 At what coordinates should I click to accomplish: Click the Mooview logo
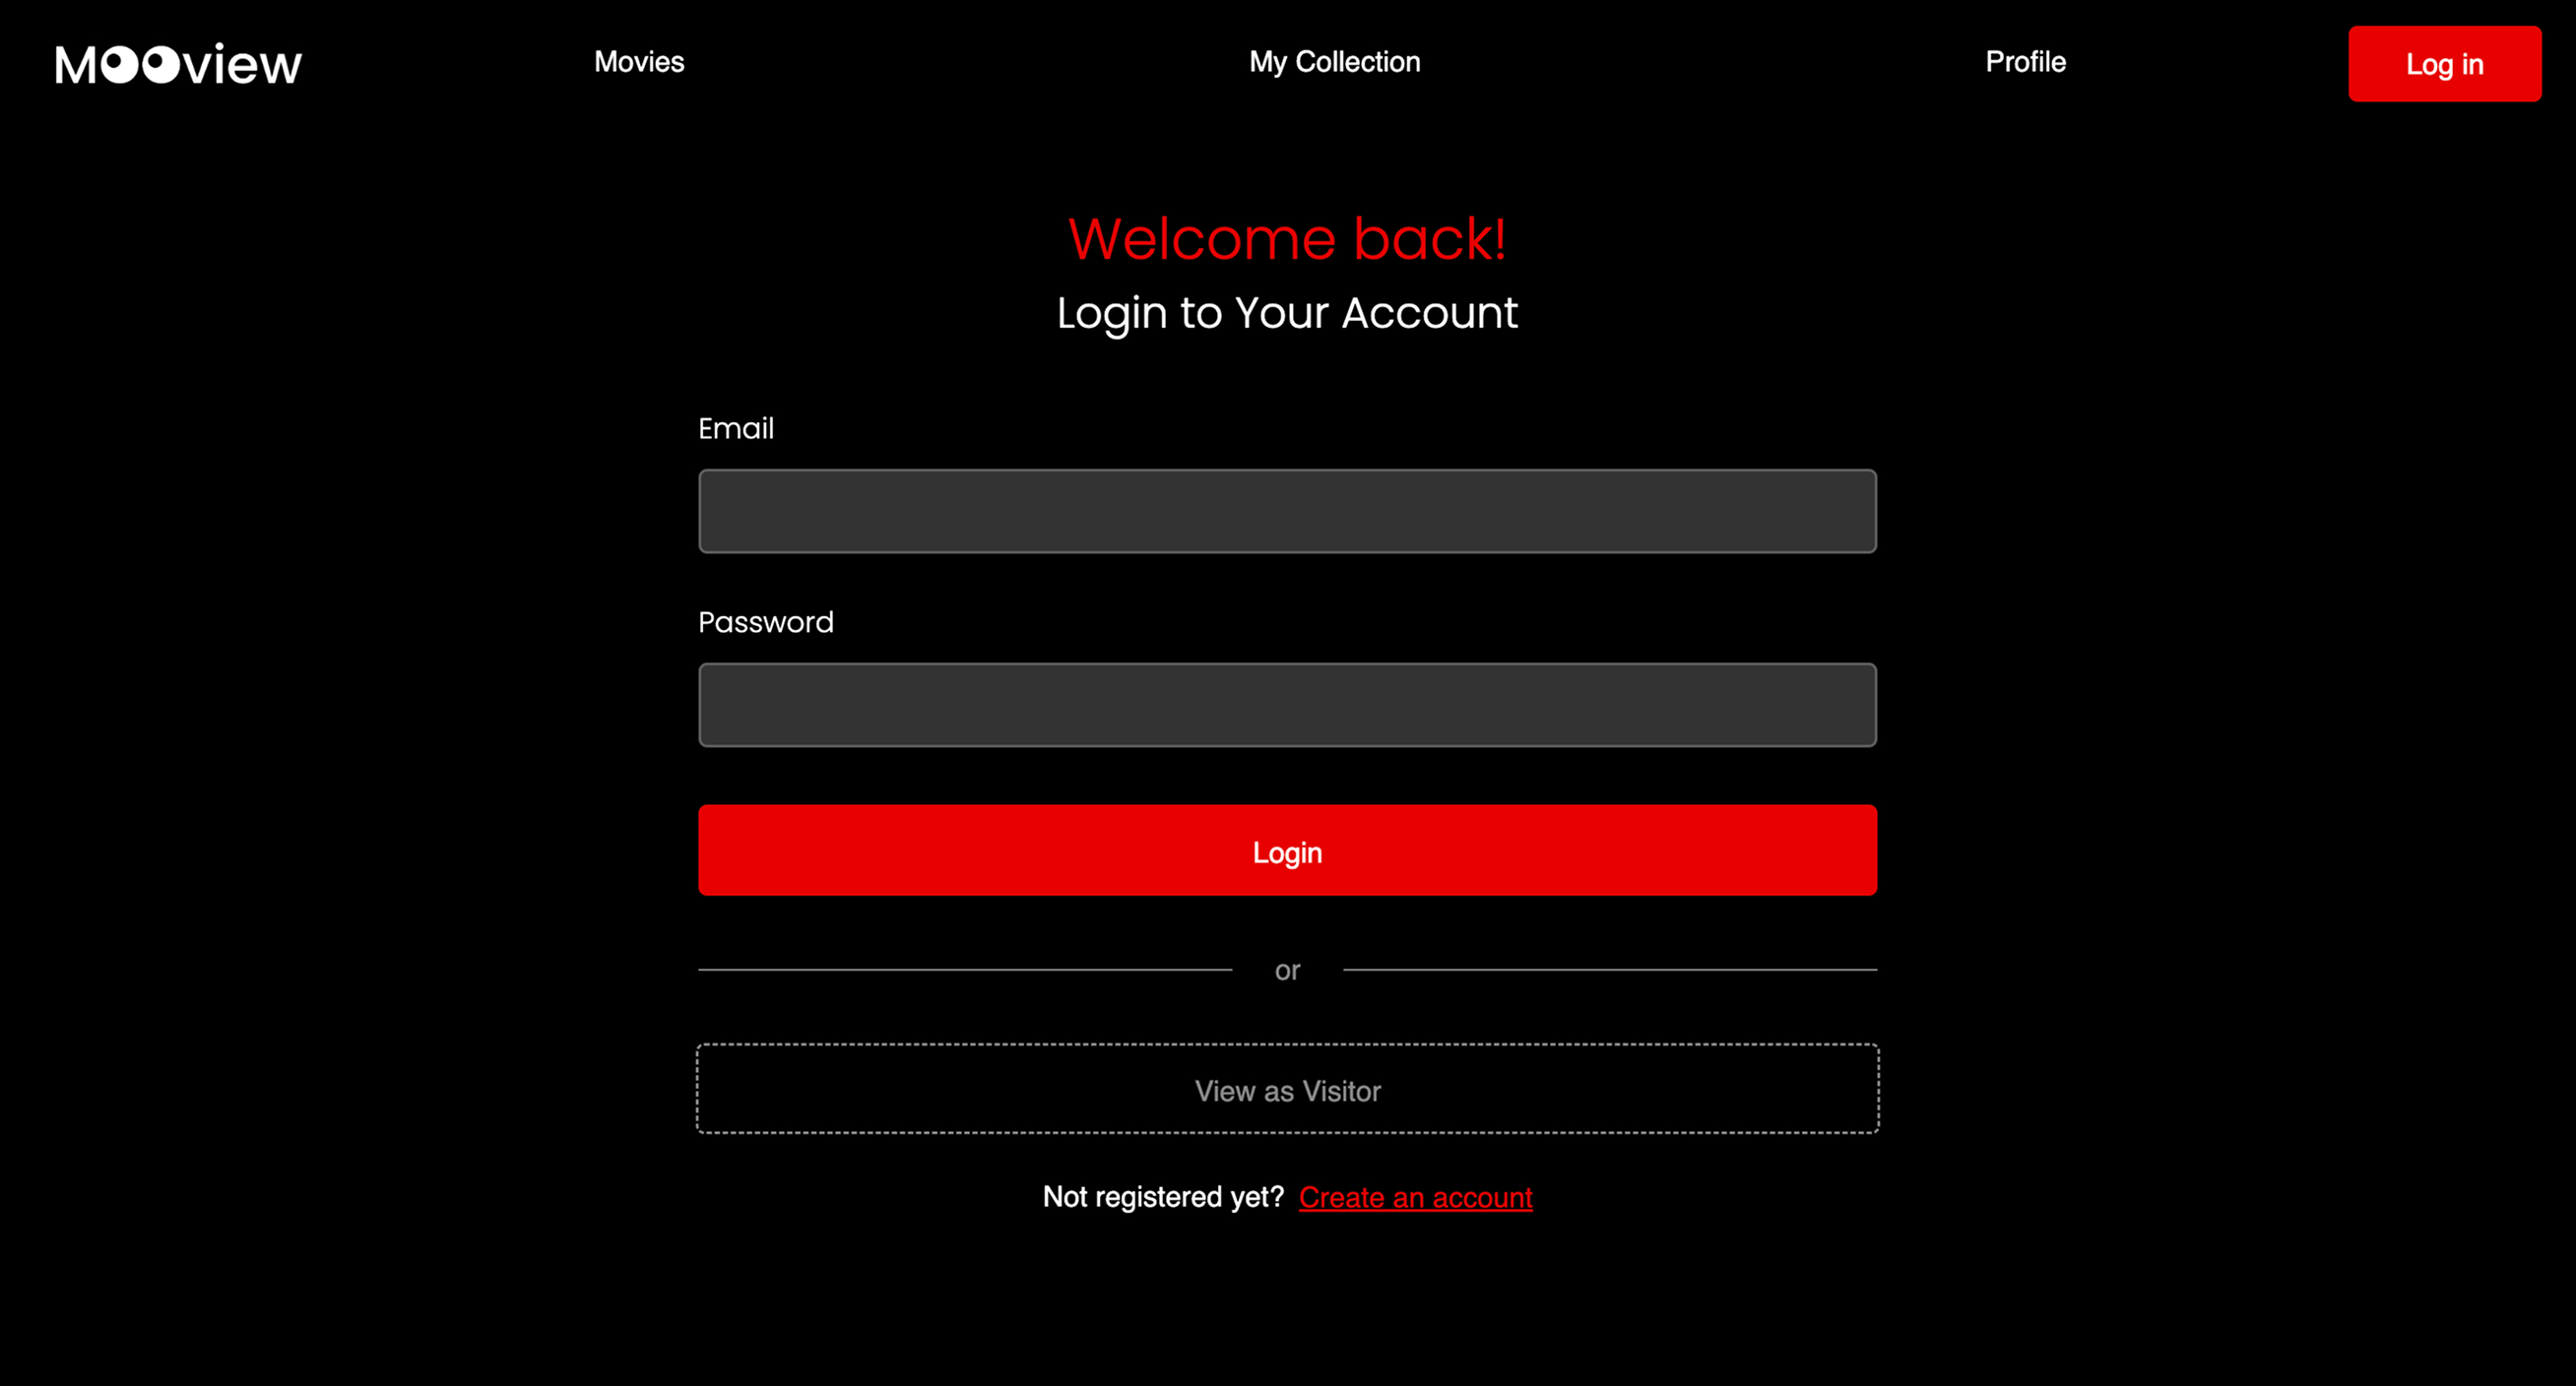pyautogui.click(x=177, y=62)
